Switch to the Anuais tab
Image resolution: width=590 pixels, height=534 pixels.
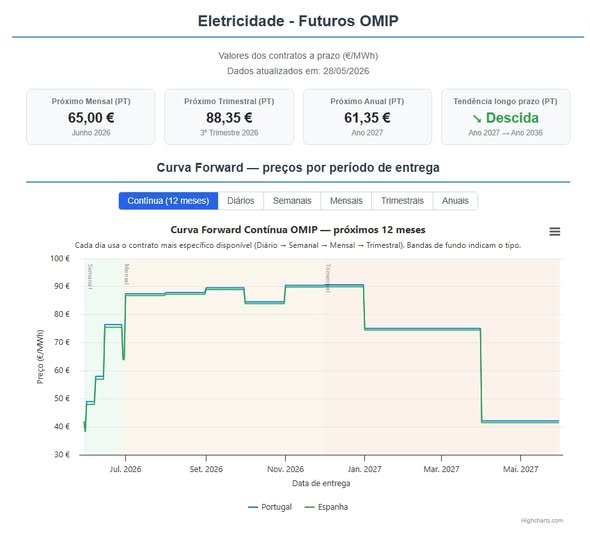click(x=455, y=201)
